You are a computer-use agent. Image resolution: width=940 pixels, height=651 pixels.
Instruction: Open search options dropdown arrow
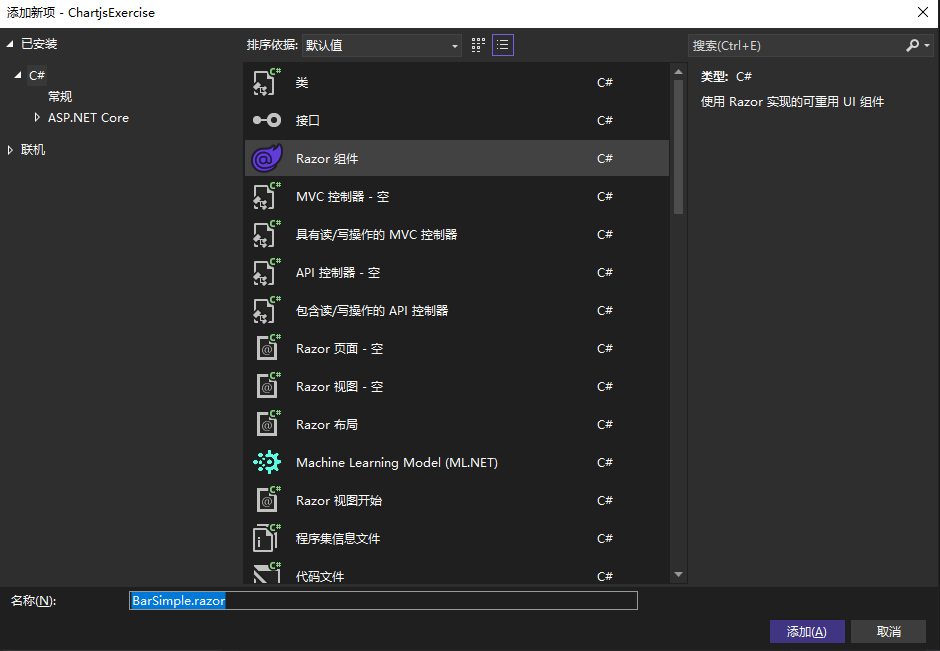coord(927,46)
